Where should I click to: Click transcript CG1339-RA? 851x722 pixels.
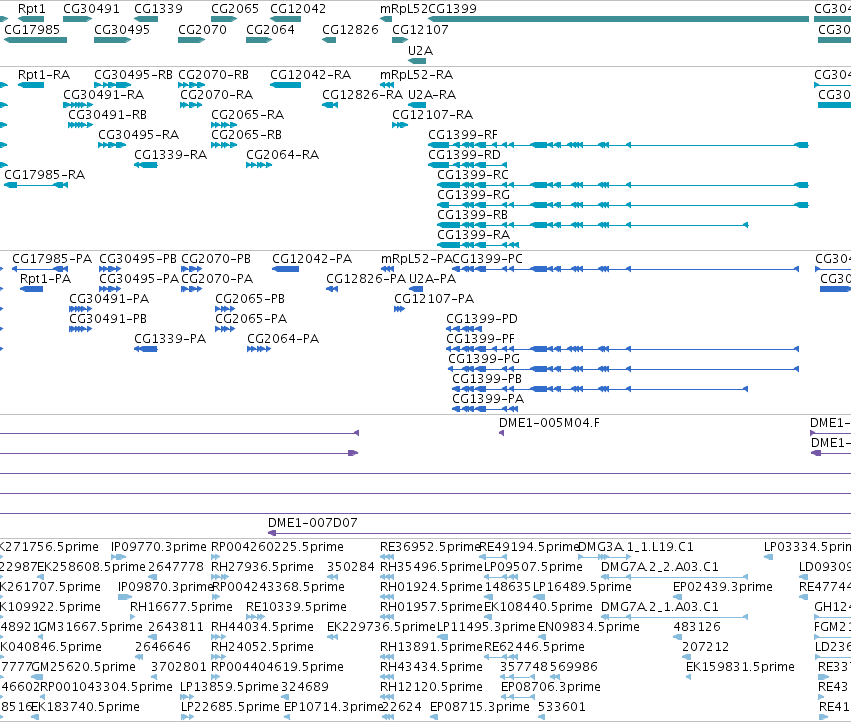point(170,155)
